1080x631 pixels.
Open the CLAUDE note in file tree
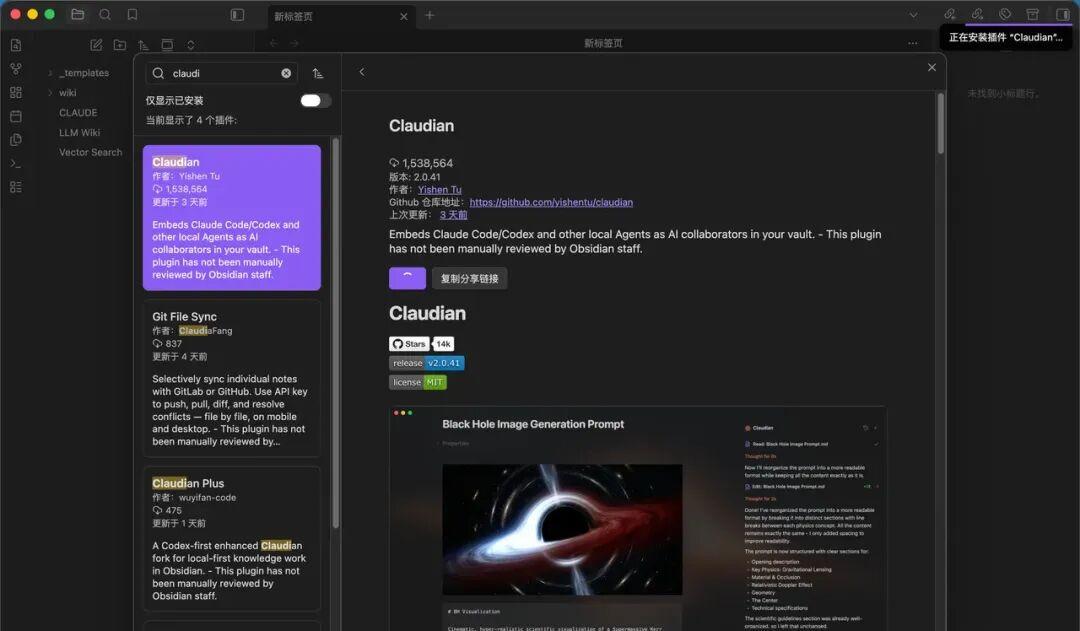click(78, 112)
